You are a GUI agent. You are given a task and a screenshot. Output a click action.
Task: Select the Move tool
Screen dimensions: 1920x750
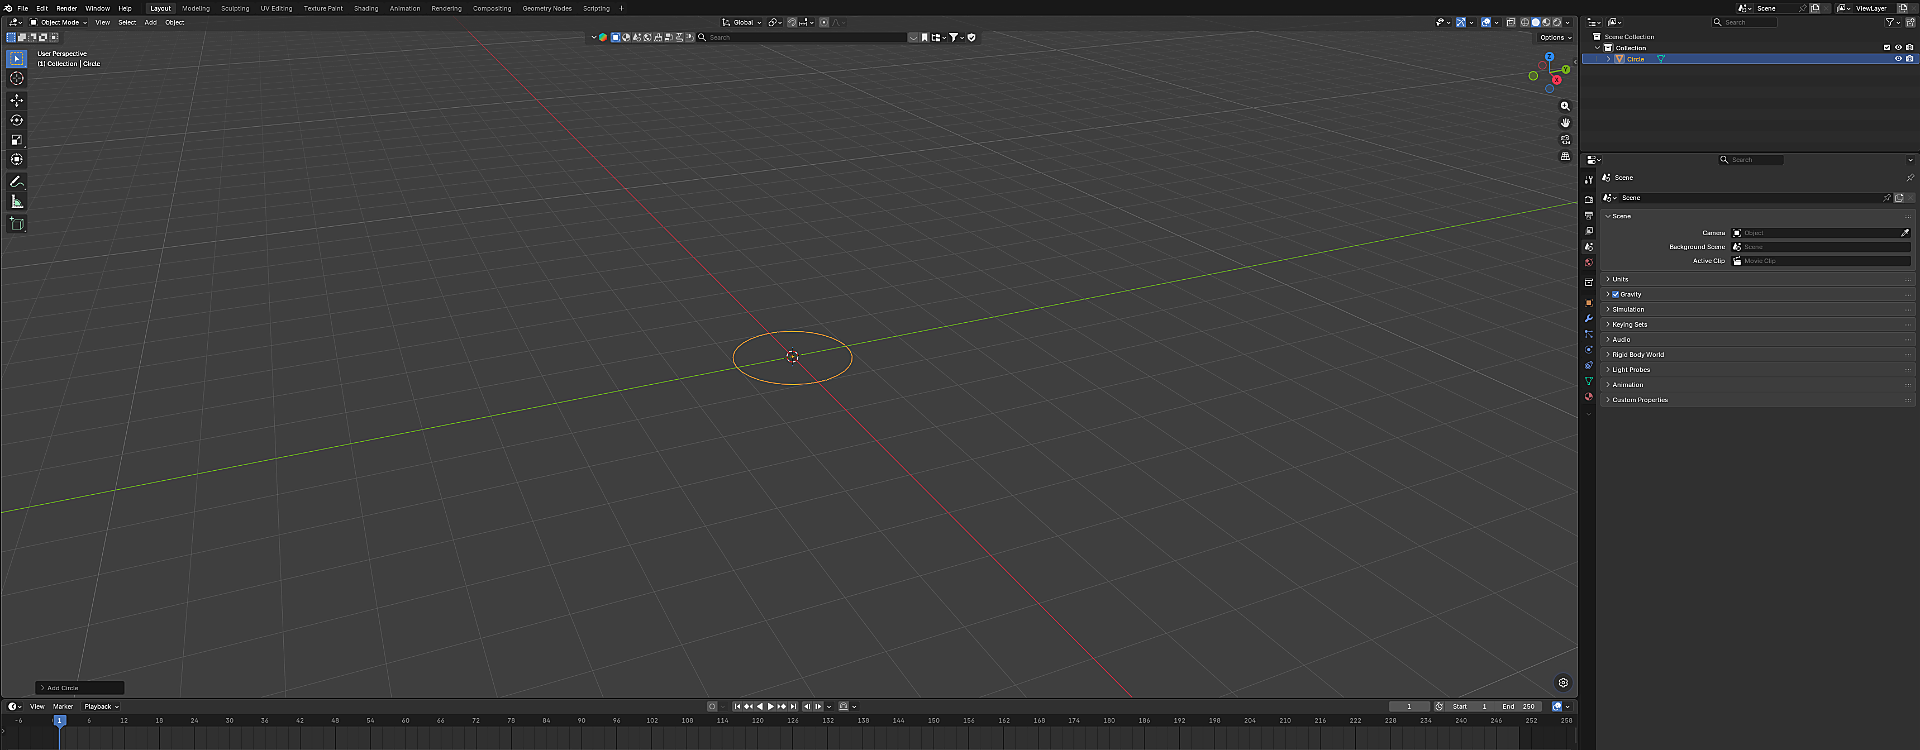tap(16, 100)
